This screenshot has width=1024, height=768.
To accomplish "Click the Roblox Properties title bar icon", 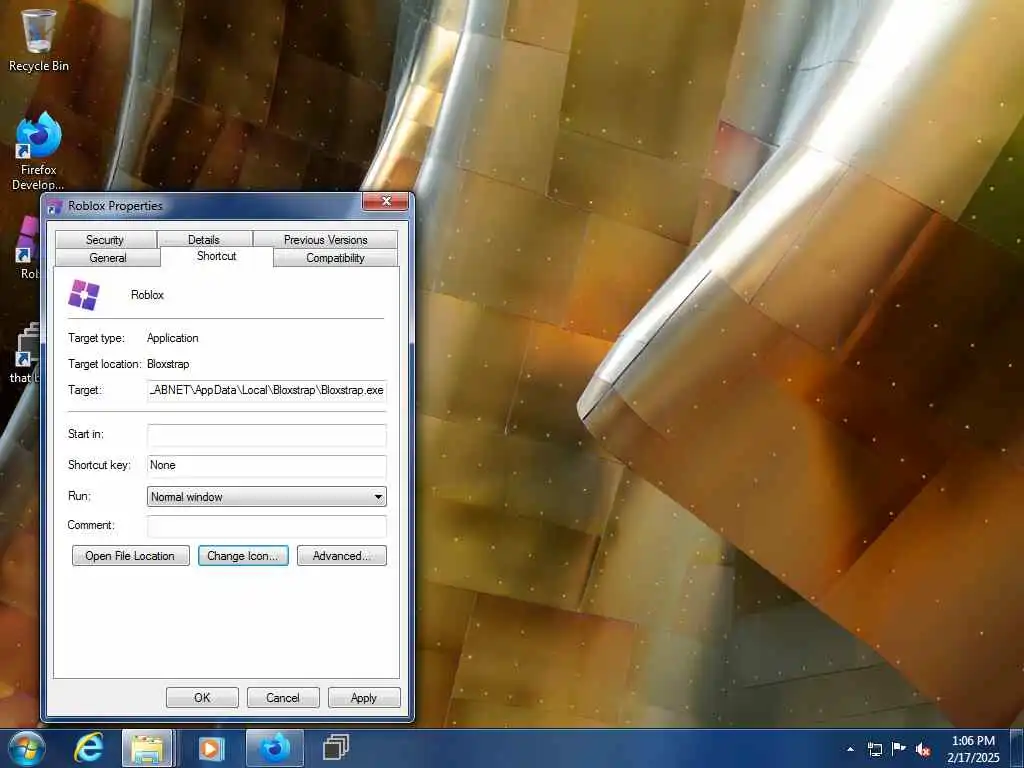I will pyautogui.click(x=56, y=206).
